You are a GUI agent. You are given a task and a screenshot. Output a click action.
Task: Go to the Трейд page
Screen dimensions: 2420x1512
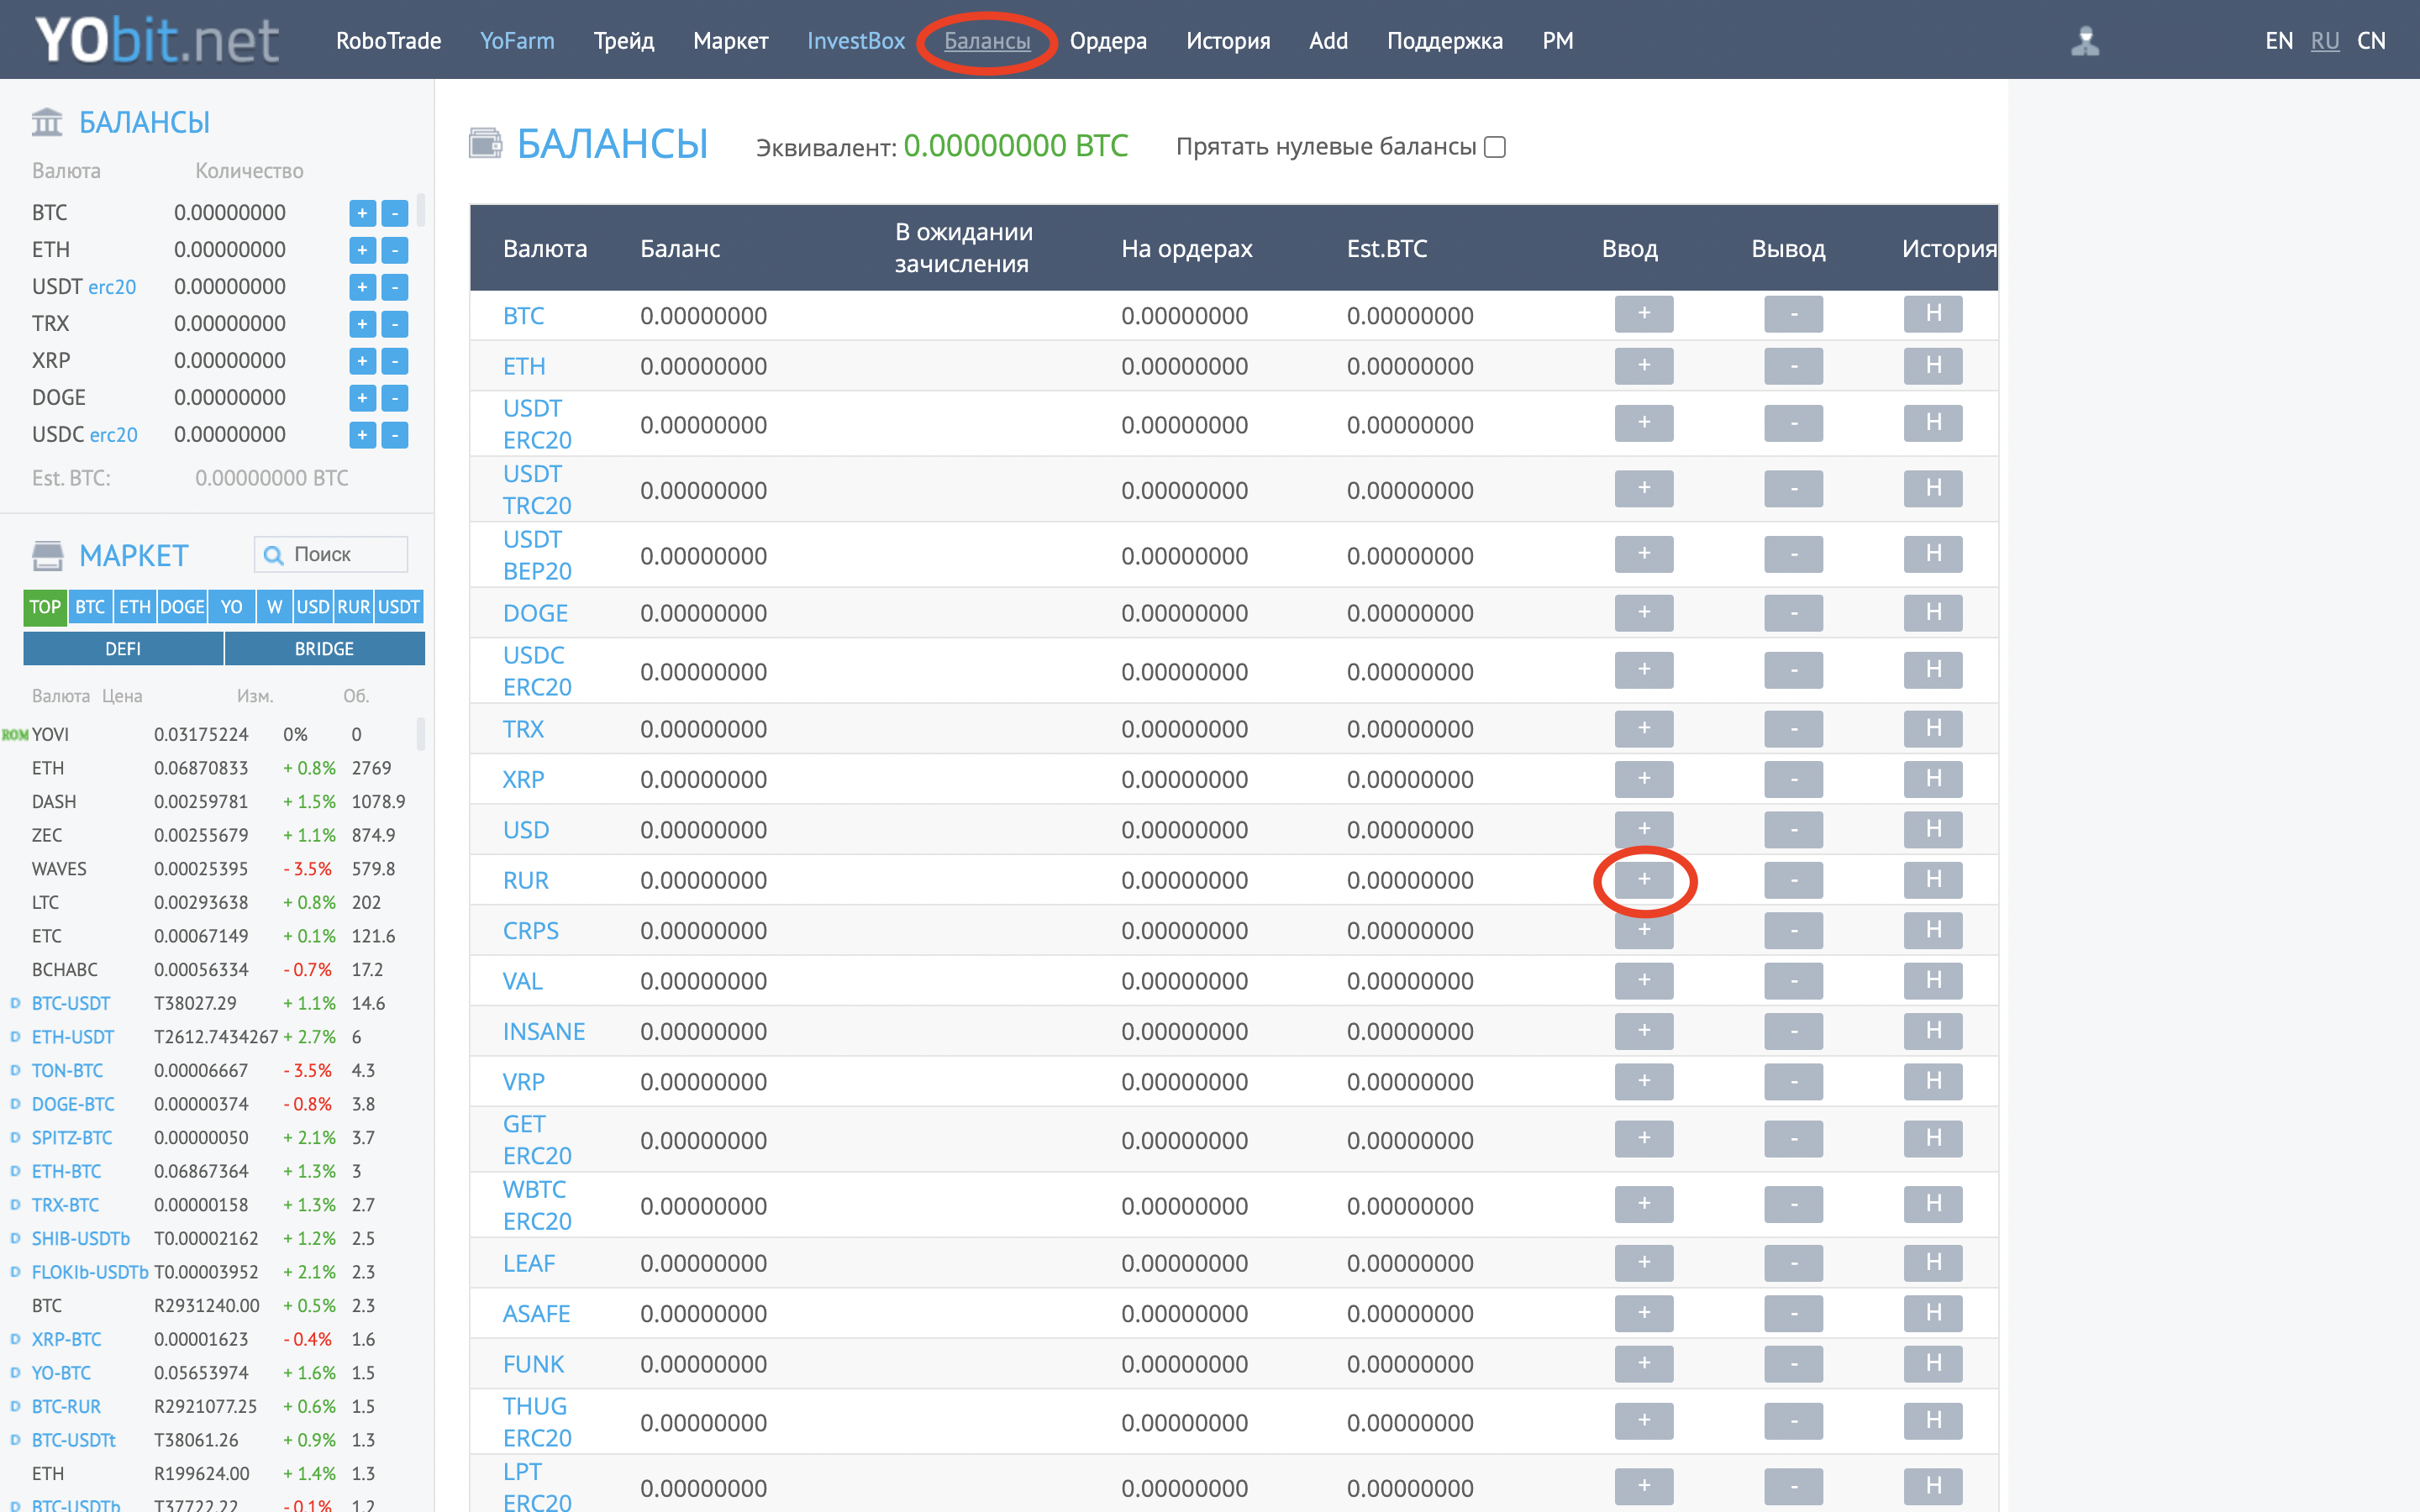click(624, 41)
